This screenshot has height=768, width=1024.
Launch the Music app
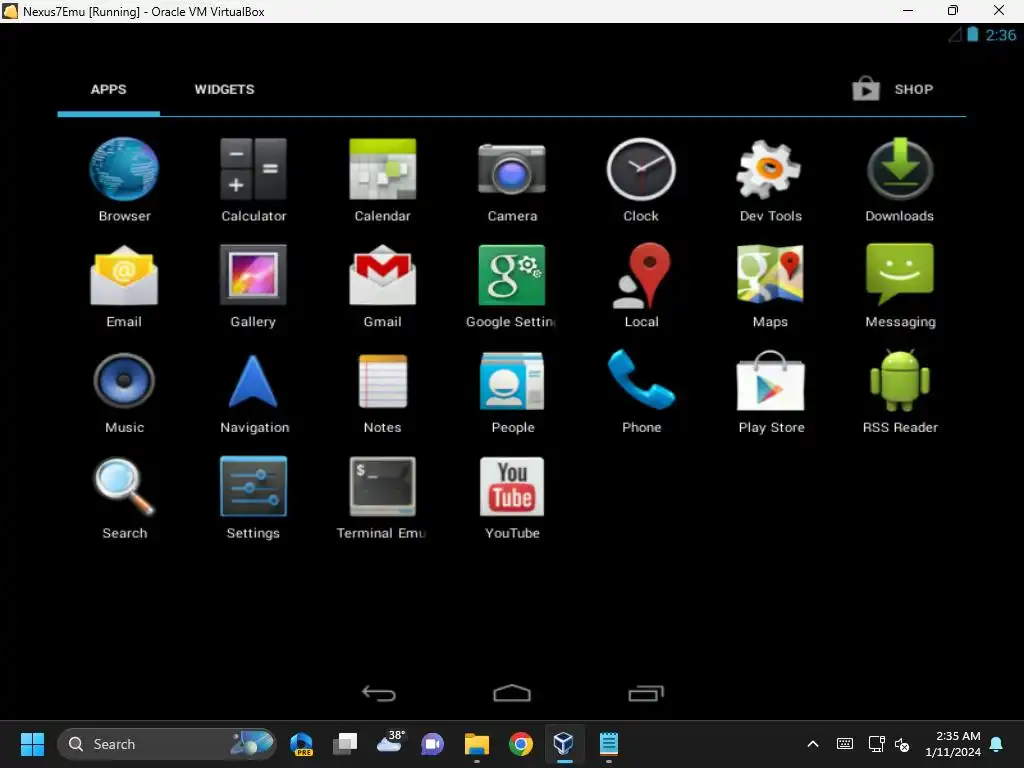coord(124,391)
